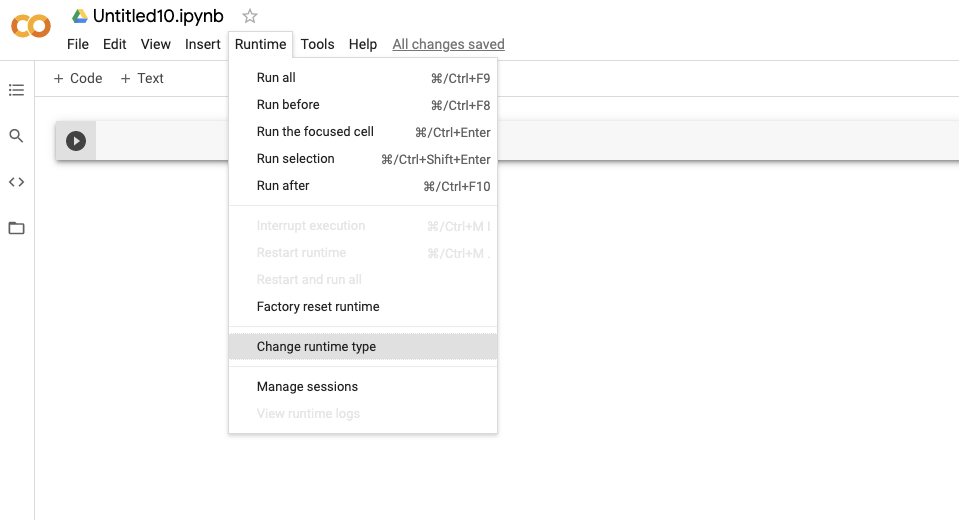Add a new Text cell
959x520 pixels.
[142, 78]
